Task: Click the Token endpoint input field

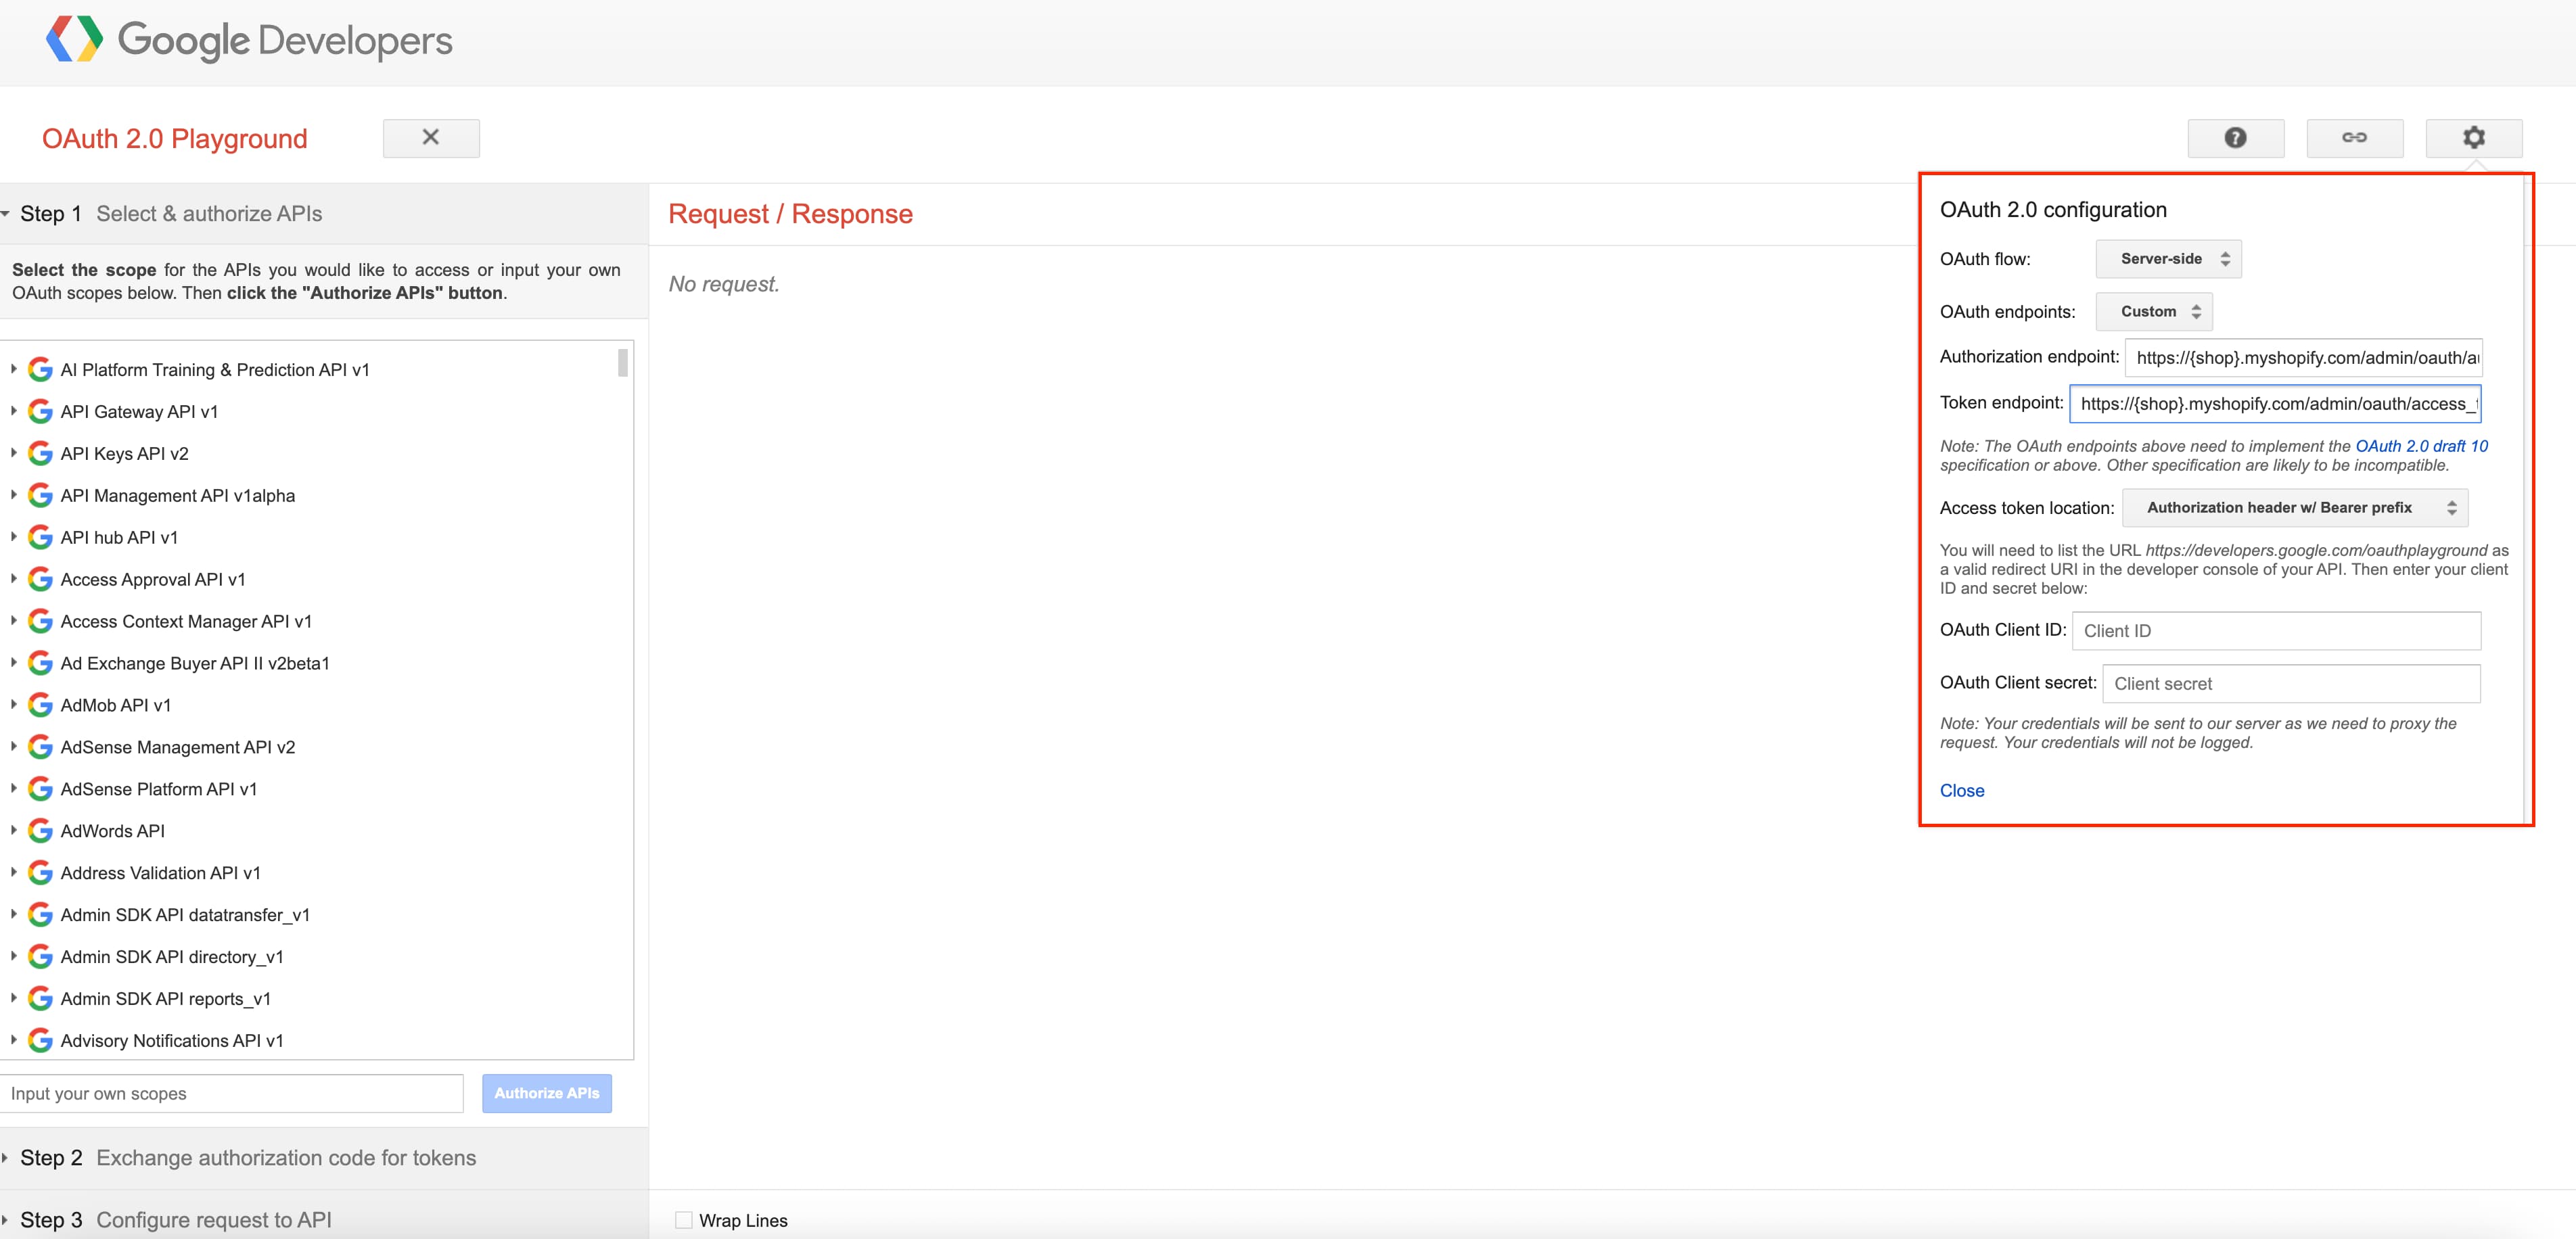Action: pos(2275,404)
